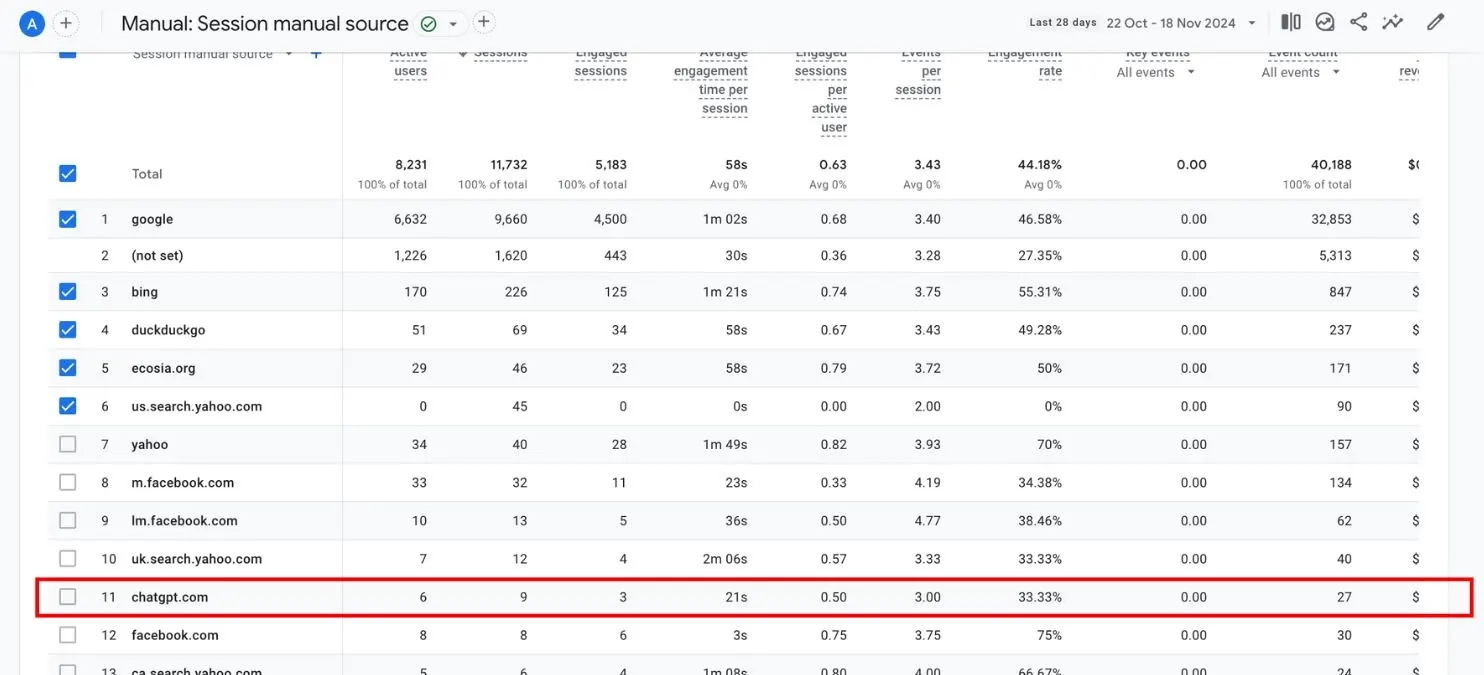Share this report using the share icon
Viewport: 1484px width, 675px height.
(1358, 22)
